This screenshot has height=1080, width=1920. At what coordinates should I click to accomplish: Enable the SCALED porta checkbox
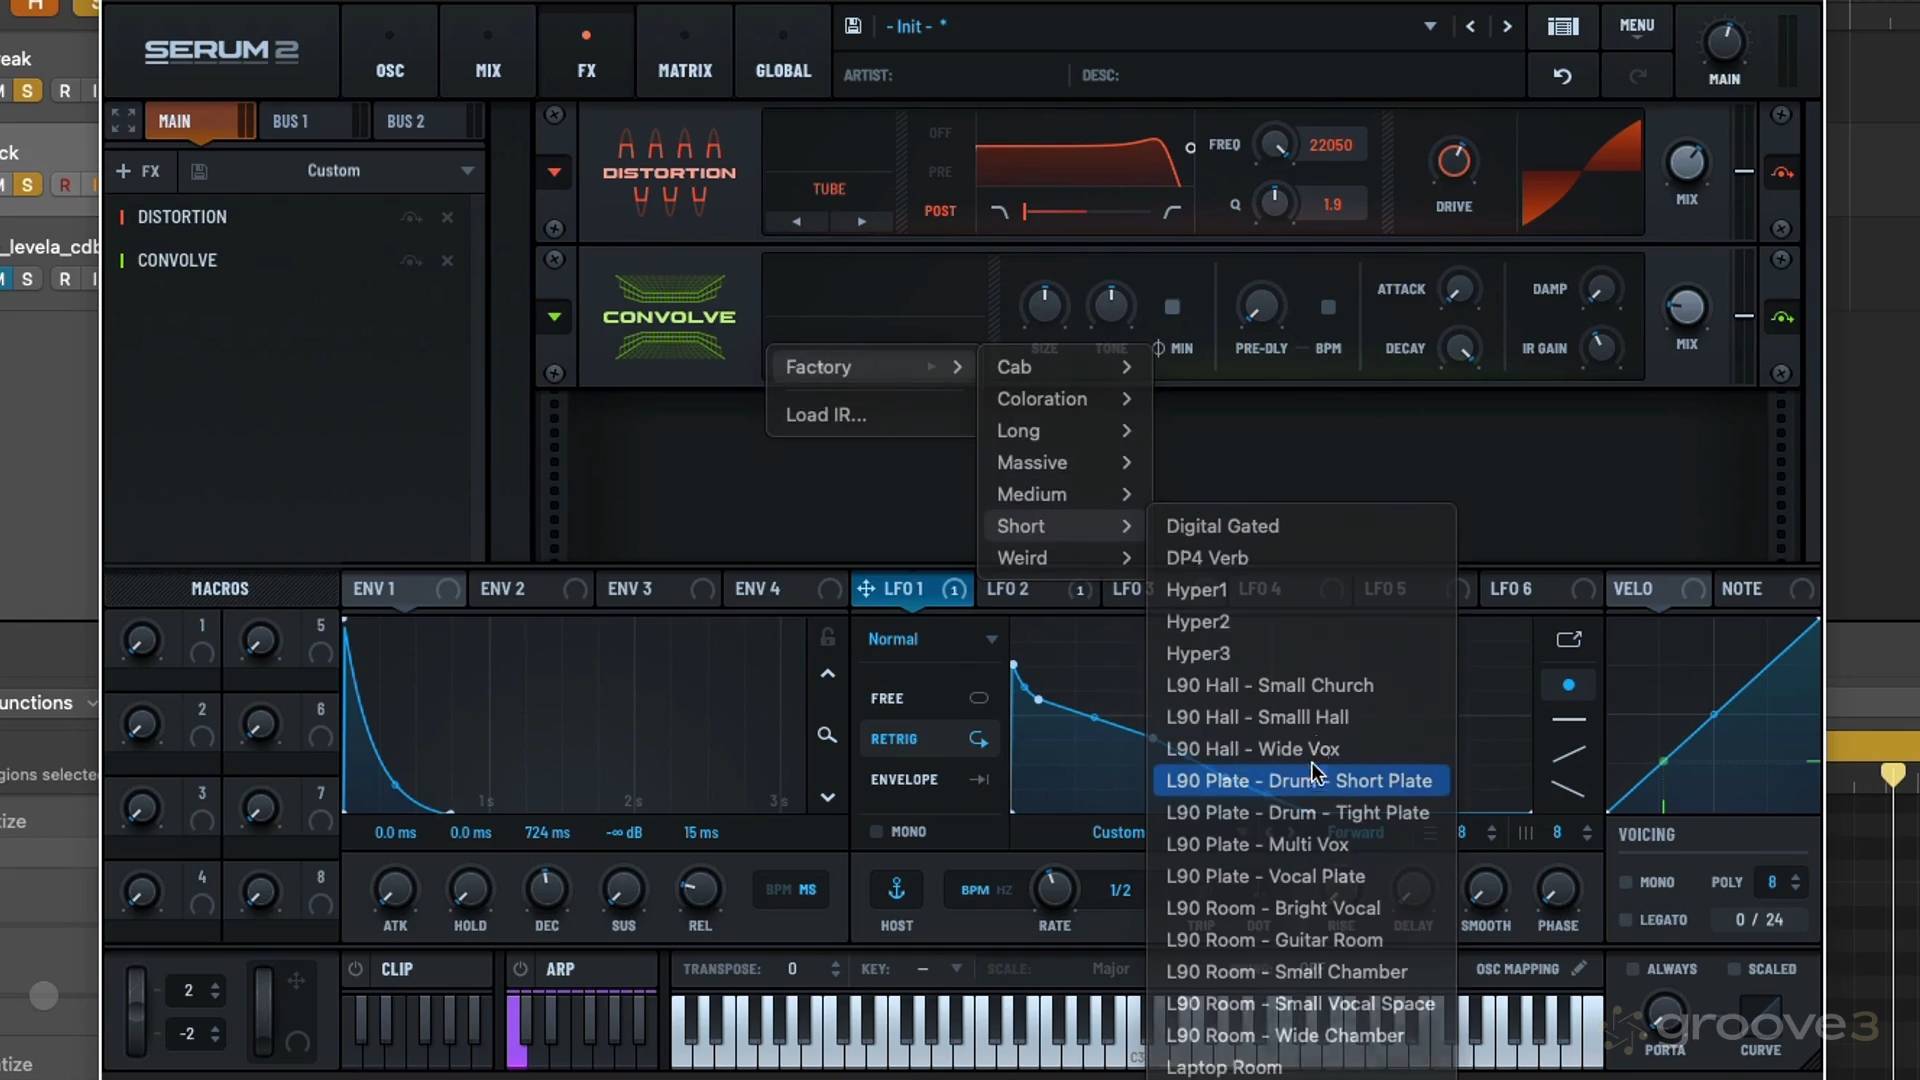pos(1734,969)
